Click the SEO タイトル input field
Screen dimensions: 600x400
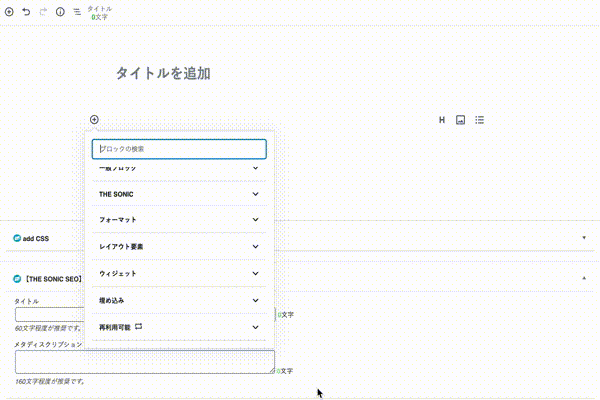click(145, 314)
